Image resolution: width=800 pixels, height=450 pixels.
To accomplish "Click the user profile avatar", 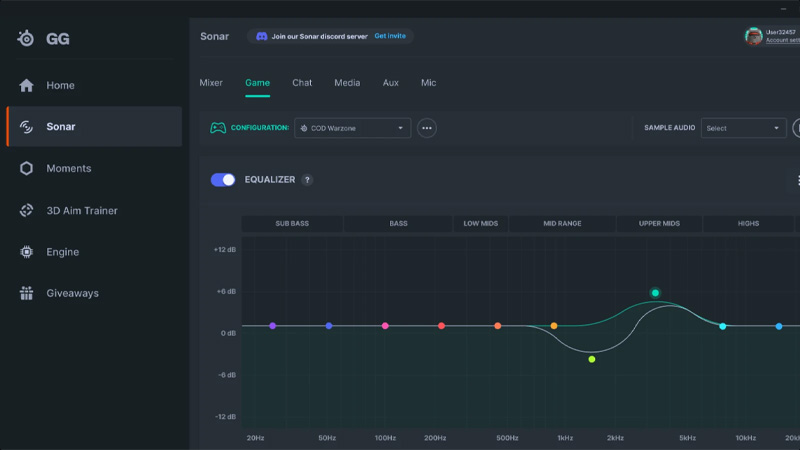I will pos(753,36).
